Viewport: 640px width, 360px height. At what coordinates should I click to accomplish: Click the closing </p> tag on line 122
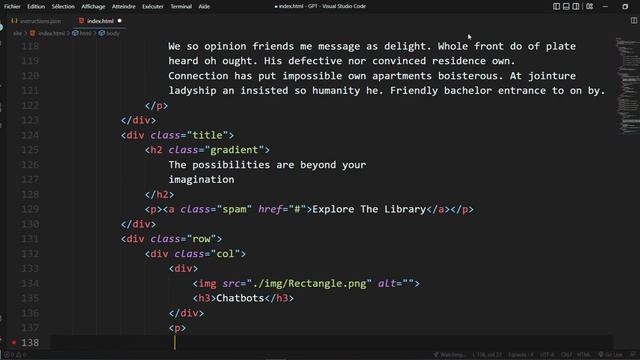[x=156, y=106]
